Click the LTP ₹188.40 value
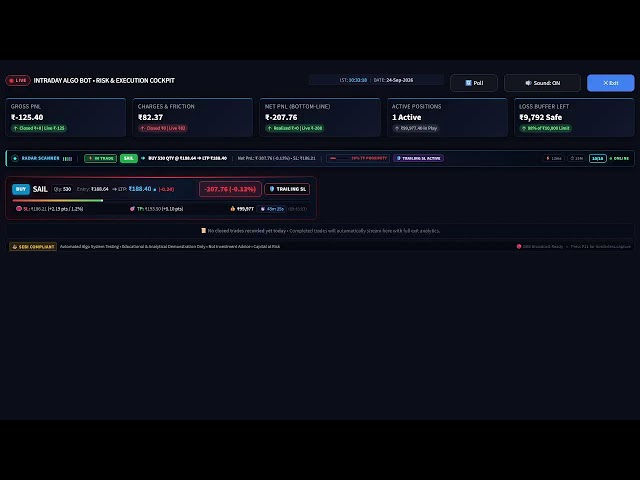Viewport: 640px width, 480px height. point(140,189)
